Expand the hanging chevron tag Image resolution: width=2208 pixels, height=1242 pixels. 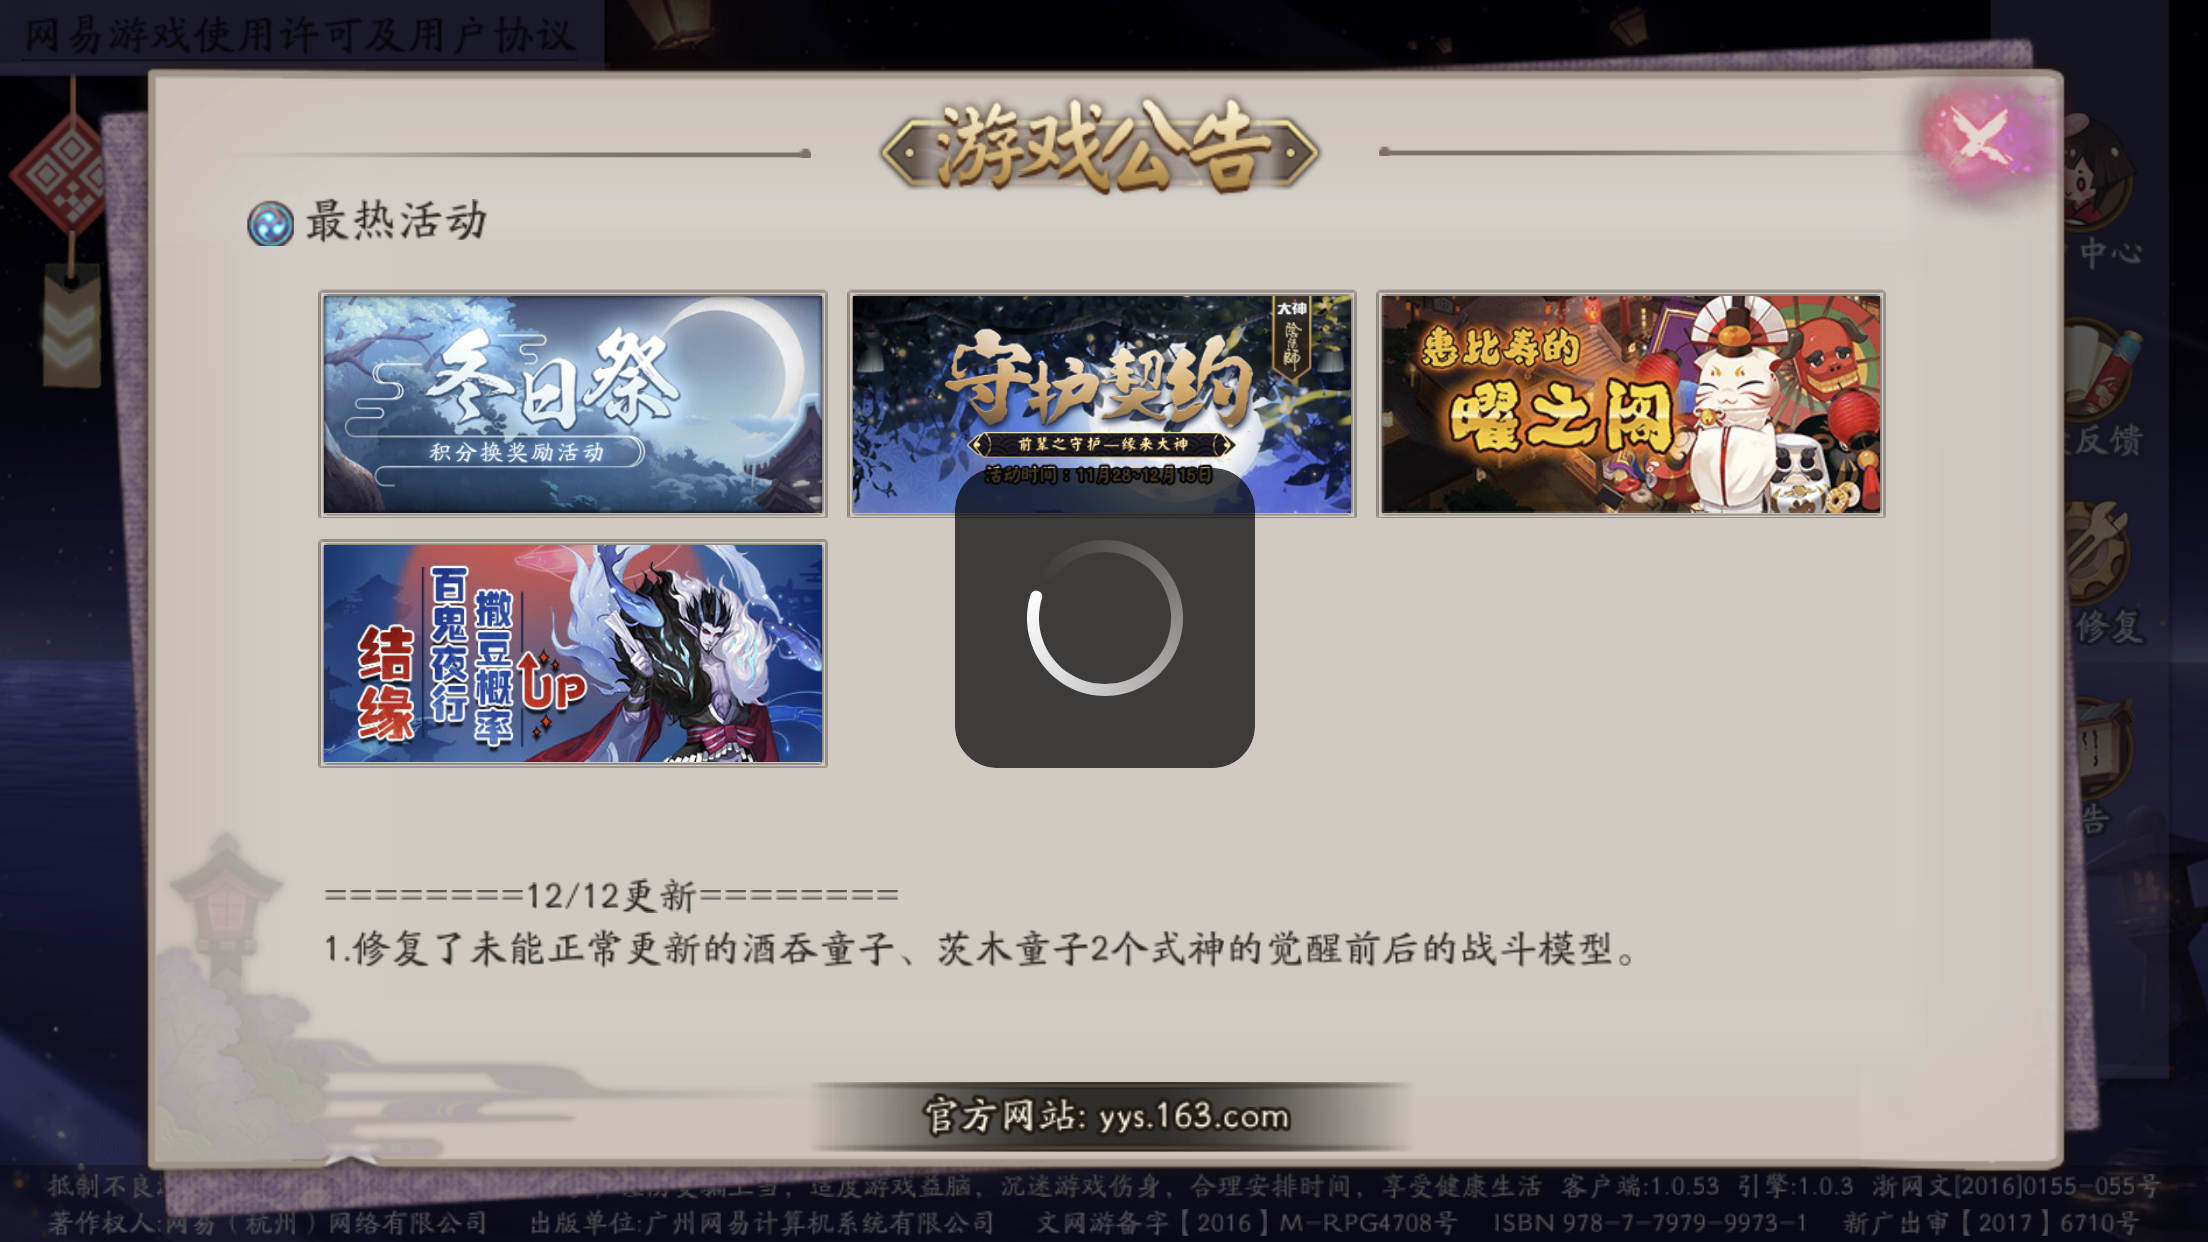pyautogui.click(x=71, y=325)
